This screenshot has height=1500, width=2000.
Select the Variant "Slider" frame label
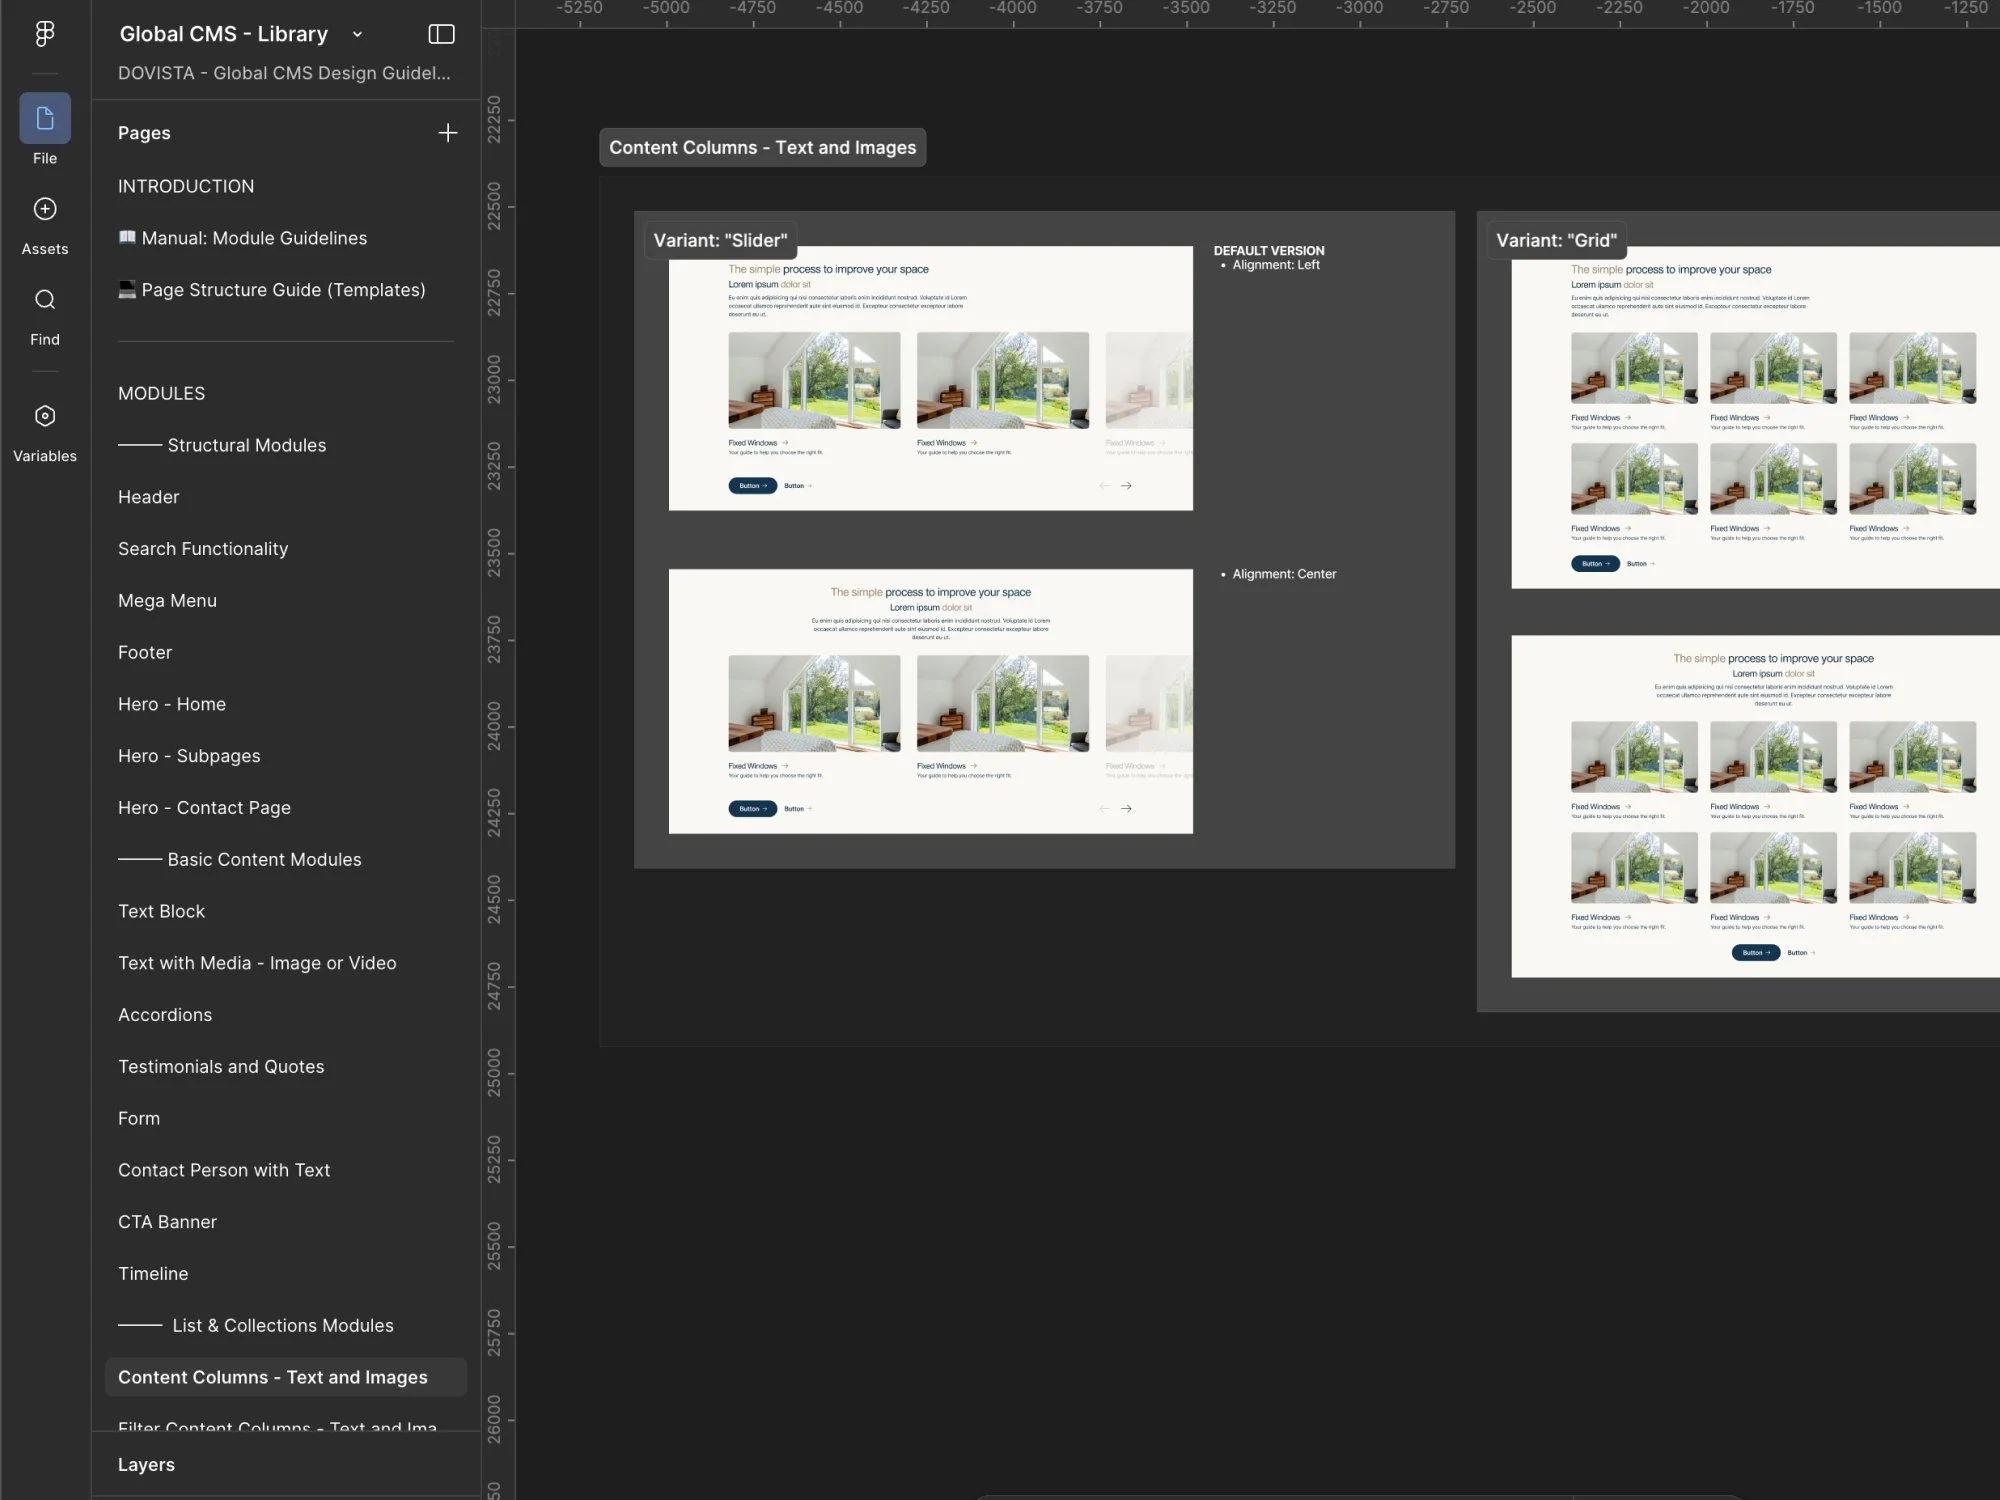(x=720, y=241)
